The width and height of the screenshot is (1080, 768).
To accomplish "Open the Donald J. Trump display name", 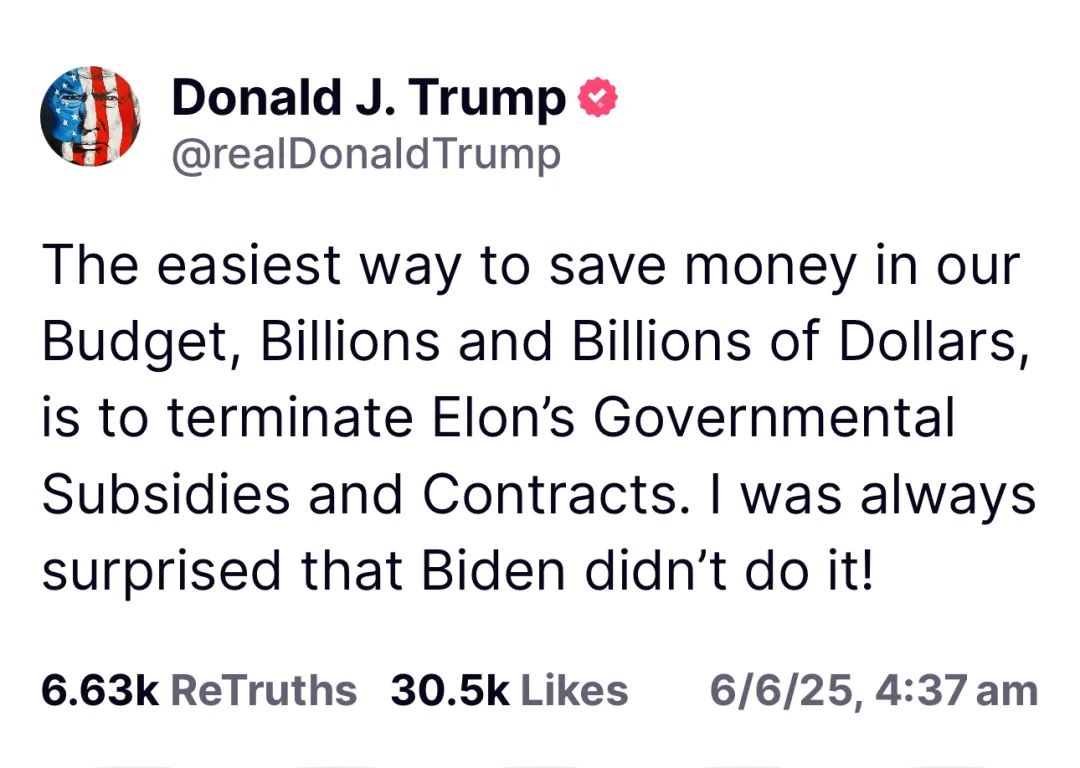I will point(369,97).
